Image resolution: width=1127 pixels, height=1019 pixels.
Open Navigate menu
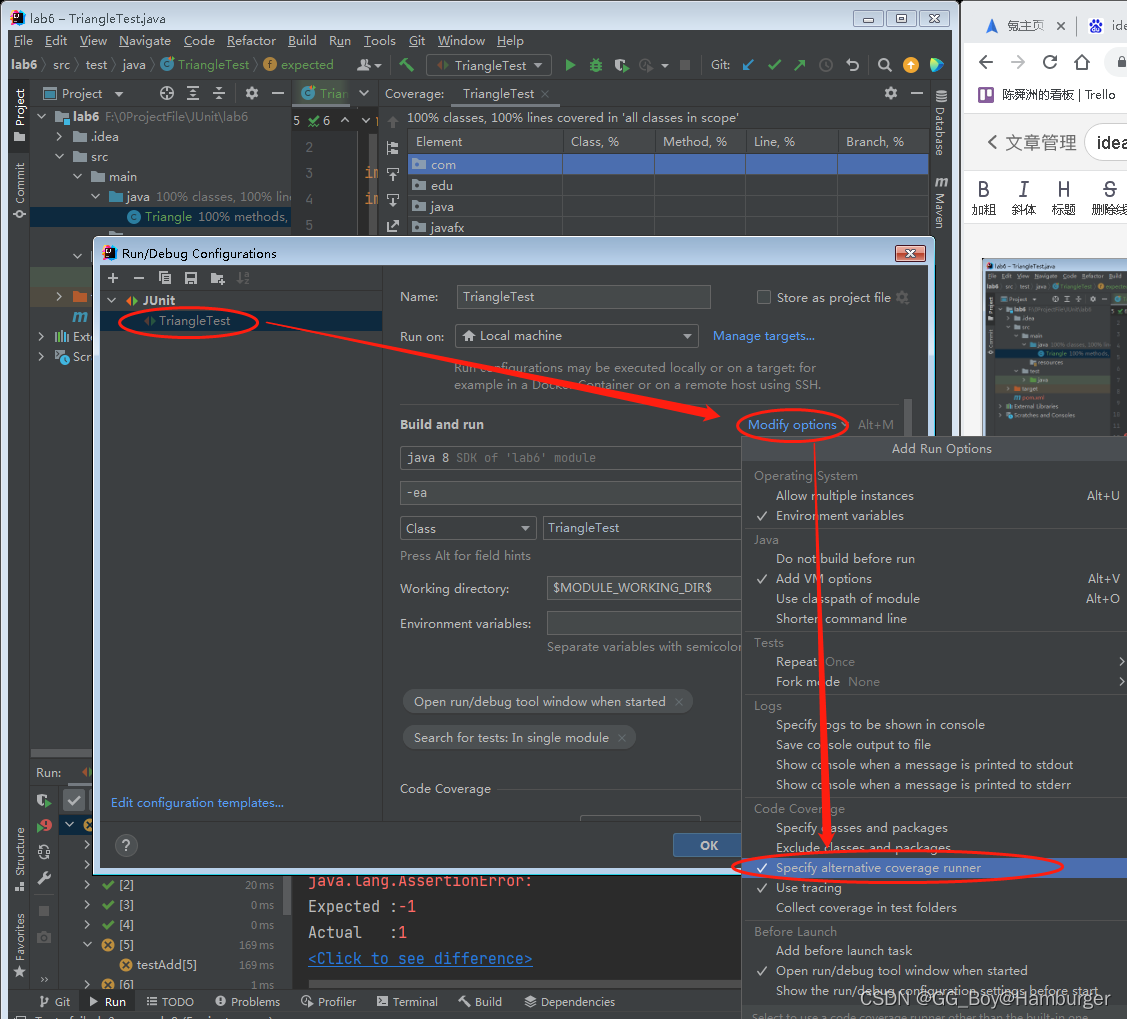[144, 41]
